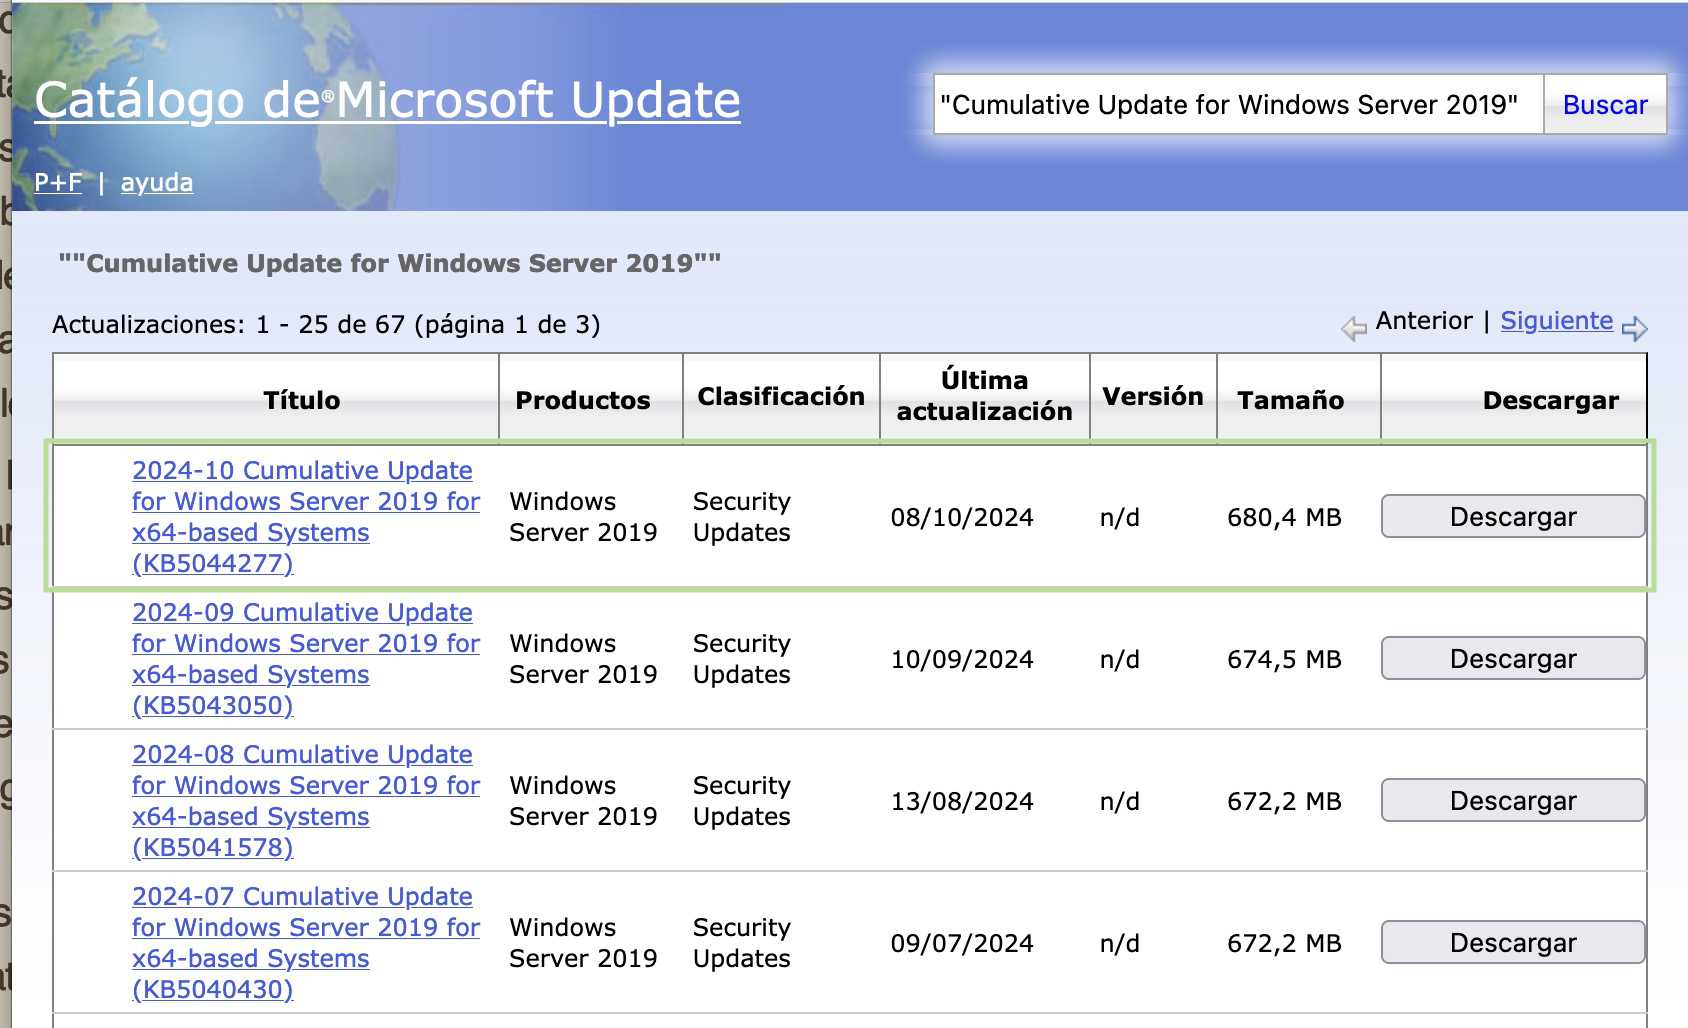Sort by Tamaño column header

click(1290, 400)
